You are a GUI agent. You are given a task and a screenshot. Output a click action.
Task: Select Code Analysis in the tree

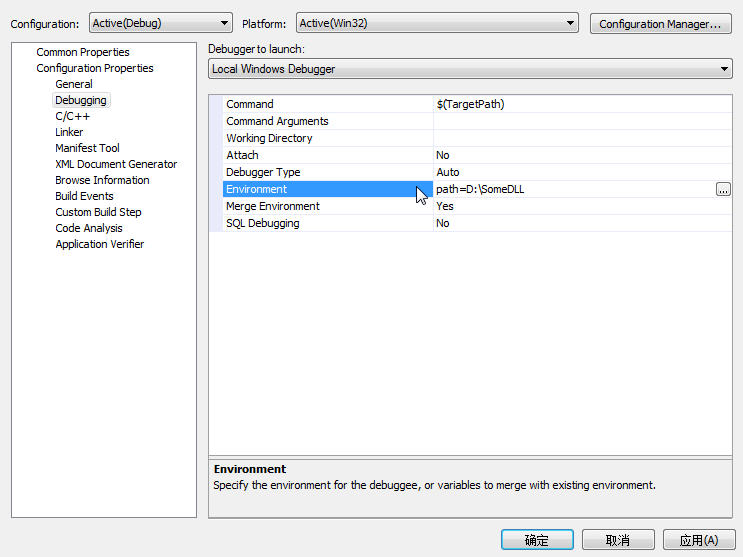89,228
